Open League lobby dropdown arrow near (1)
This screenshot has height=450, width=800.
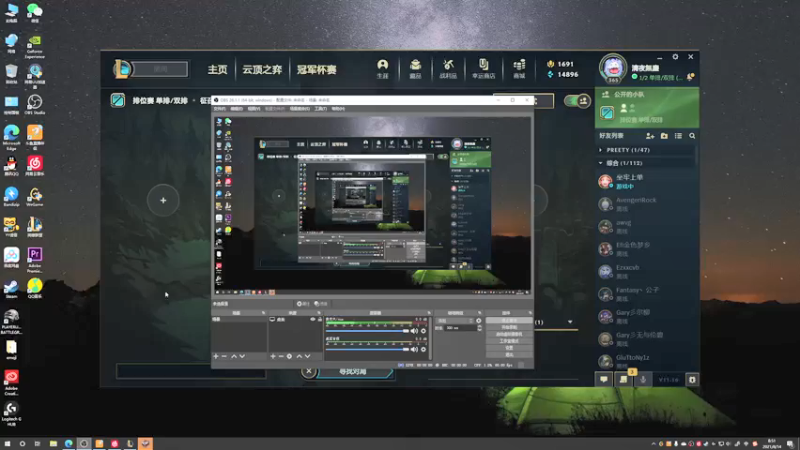[570, 322]
